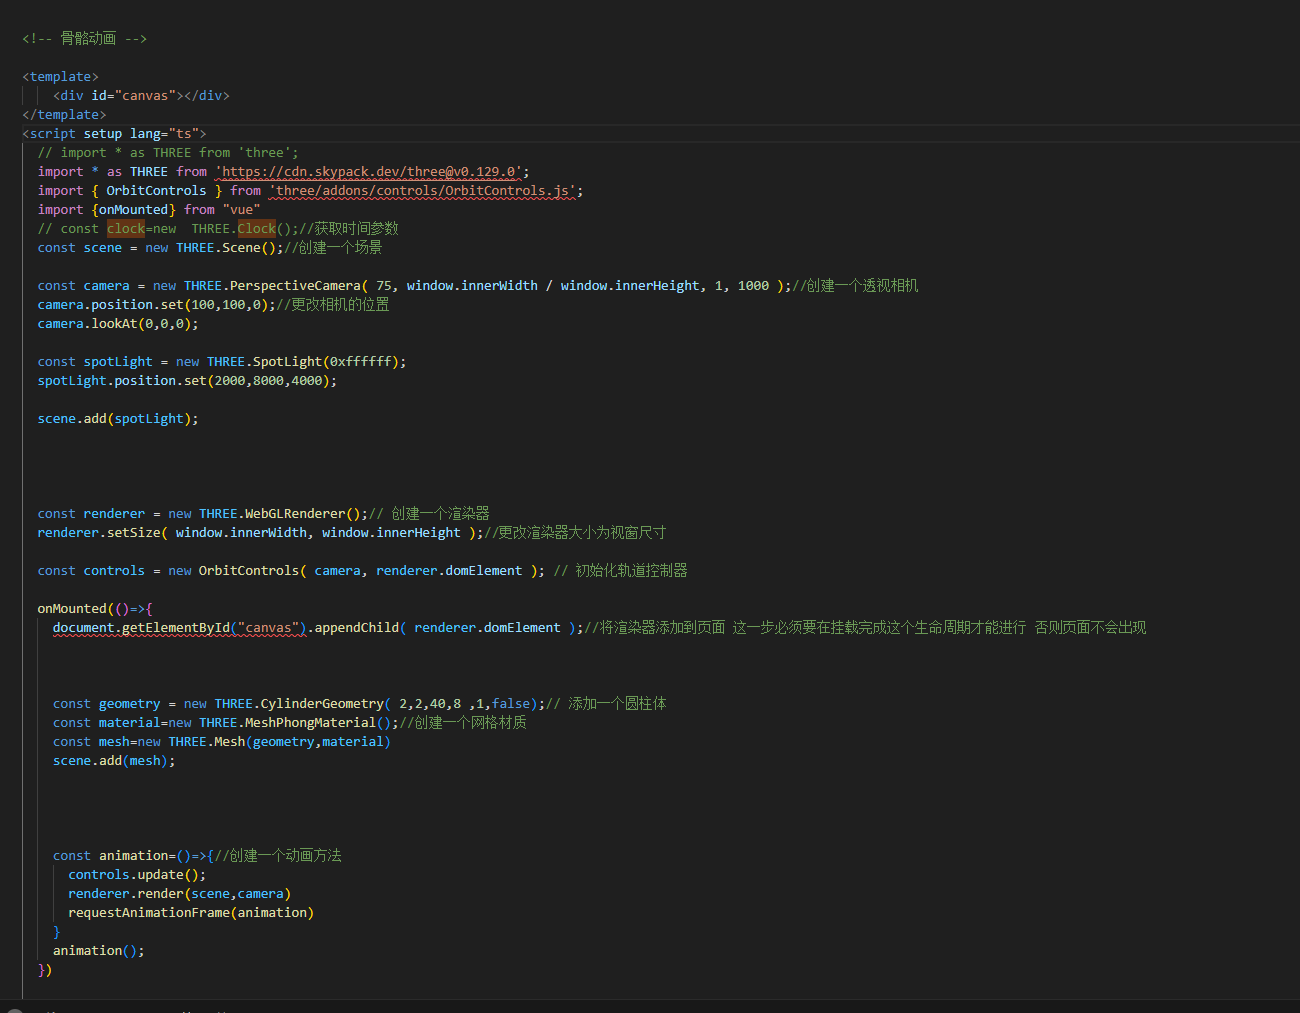This screenshot has height=1013, width=1300.
Task: Click the HTML comment "骨骼动画" line
Action: click(x=84, y=39)
